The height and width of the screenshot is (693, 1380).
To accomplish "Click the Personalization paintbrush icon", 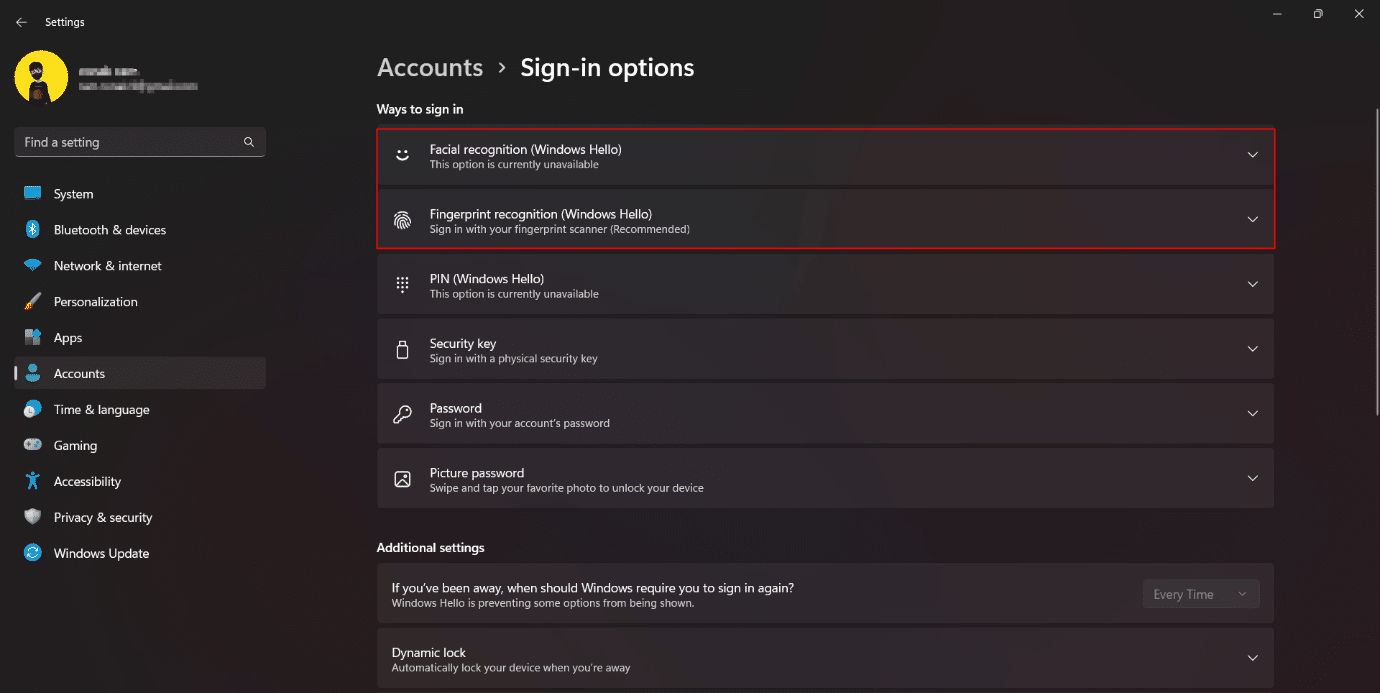I will coord(33,302).
